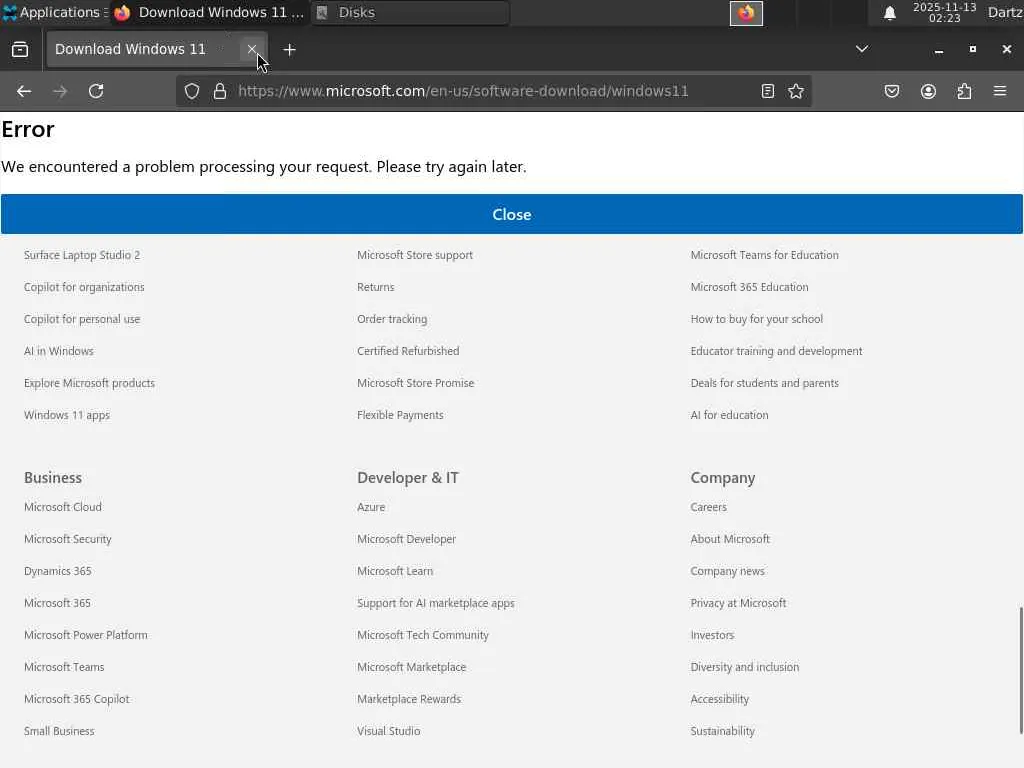
Task: Open the Pocket save icon
Action: point(891,91)
